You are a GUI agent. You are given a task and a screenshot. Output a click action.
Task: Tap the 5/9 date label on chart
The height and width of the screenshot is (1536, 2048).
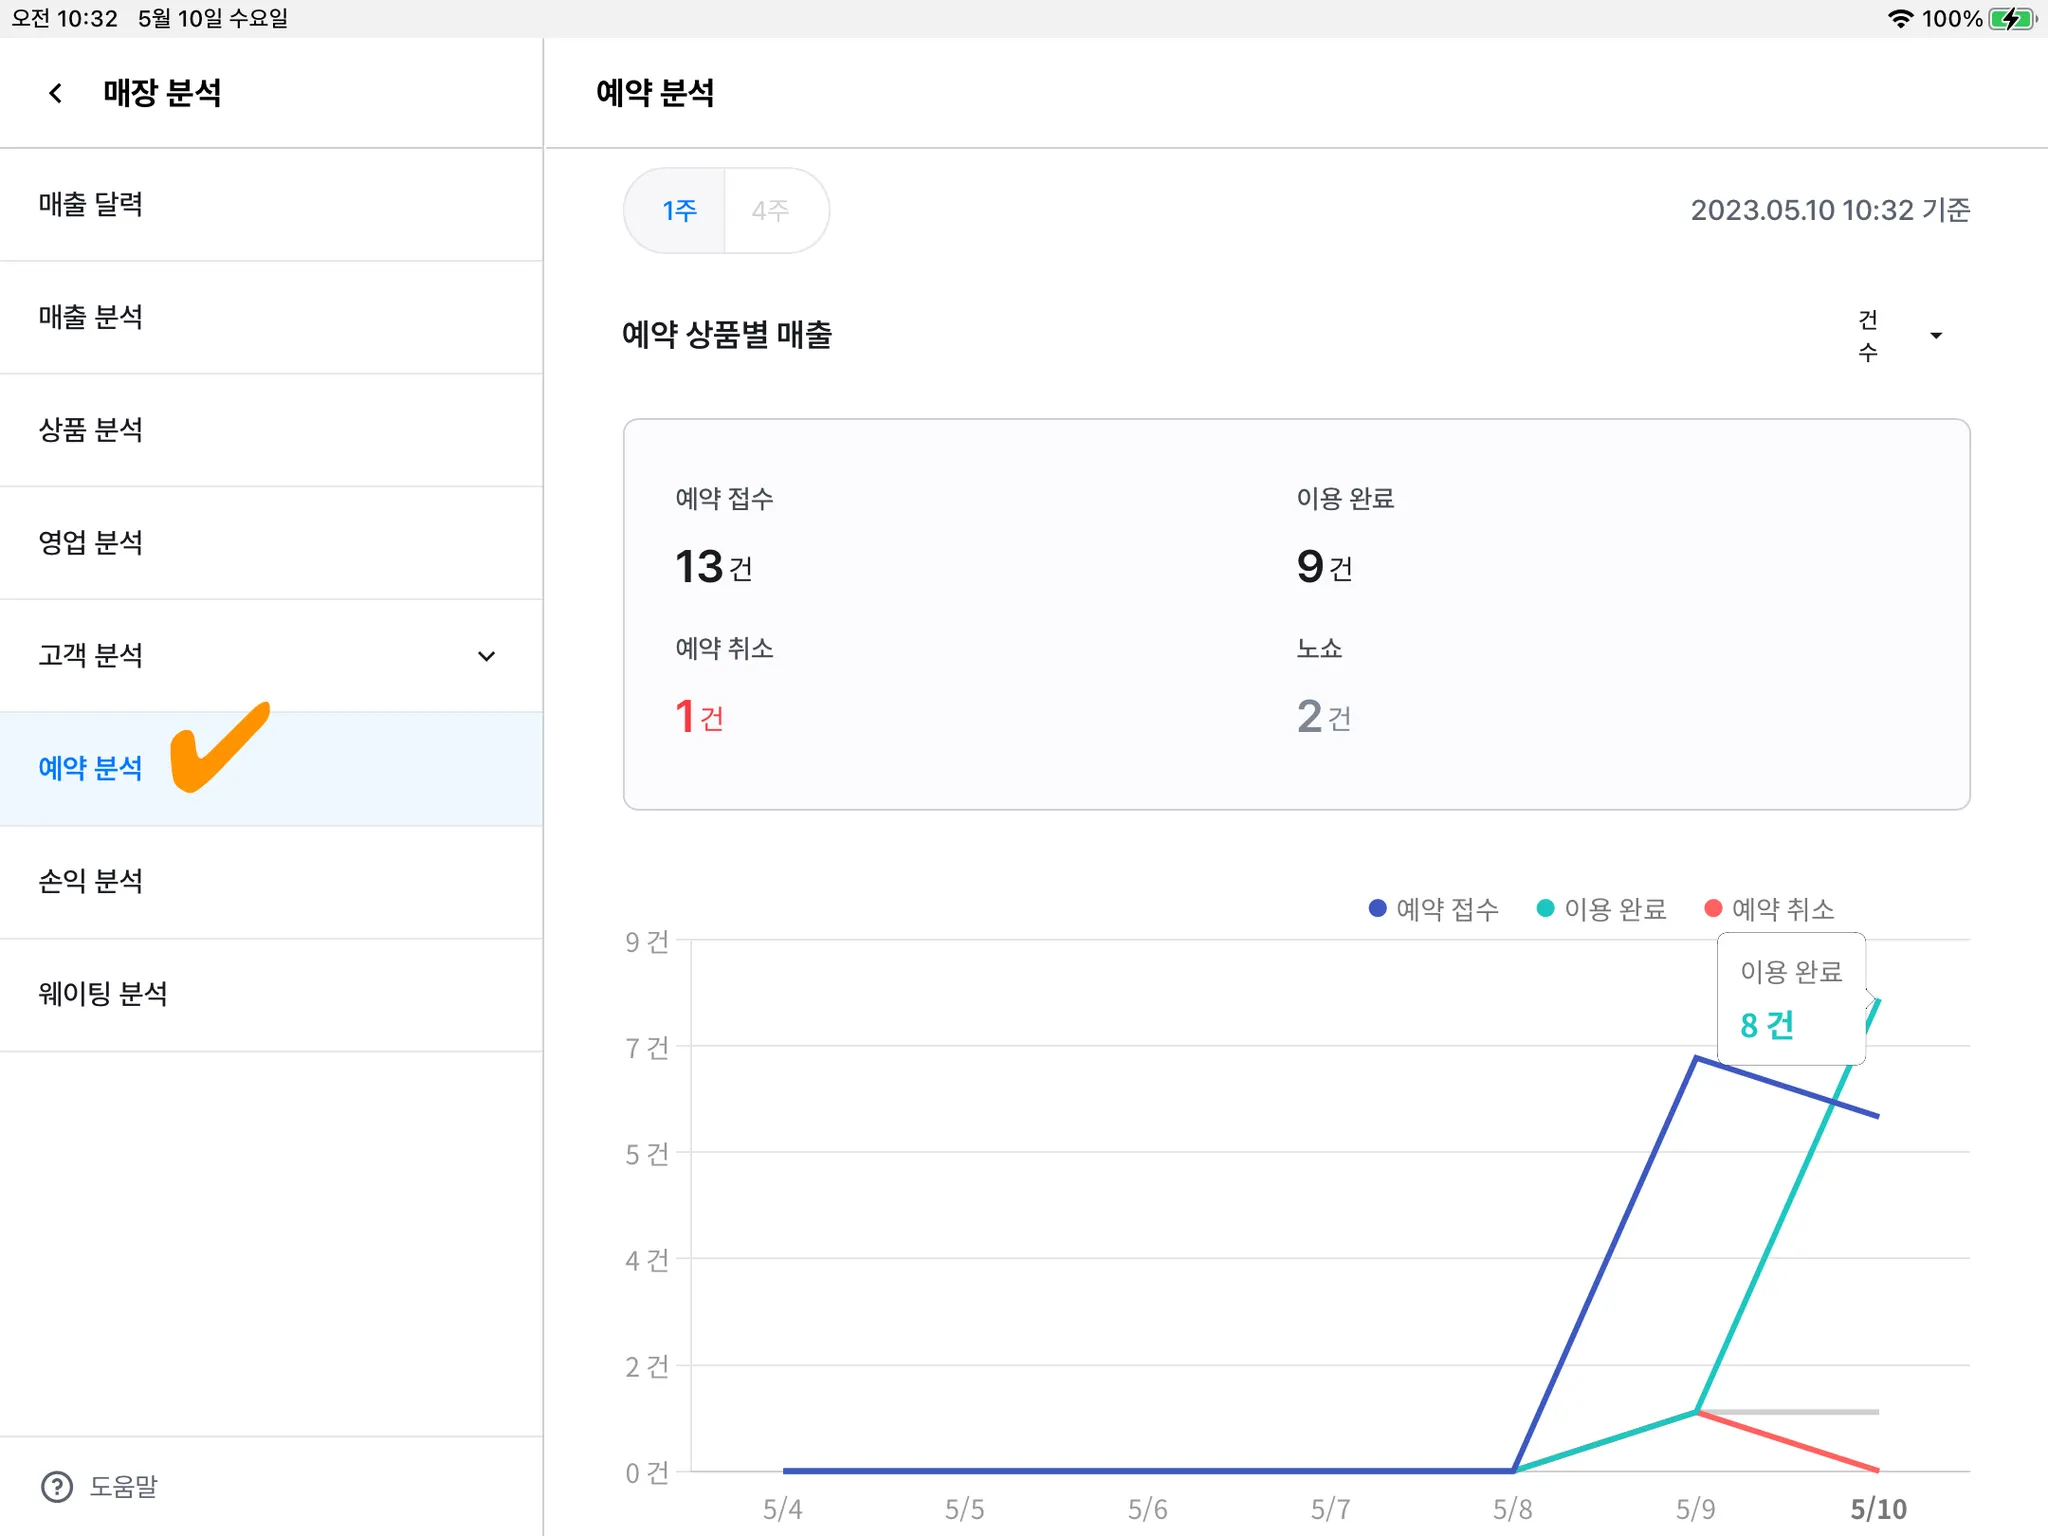(x=1696, y=1509)
